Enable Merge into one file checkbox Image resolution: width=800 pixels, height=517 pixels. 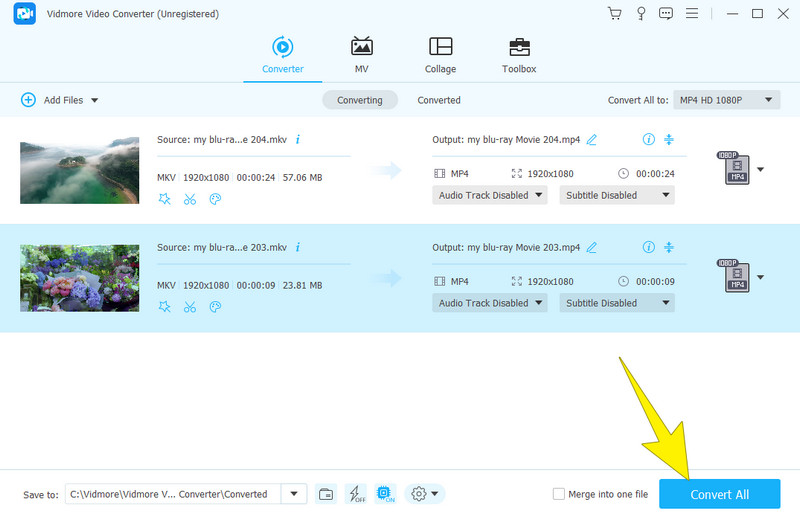tap(559, 494)
